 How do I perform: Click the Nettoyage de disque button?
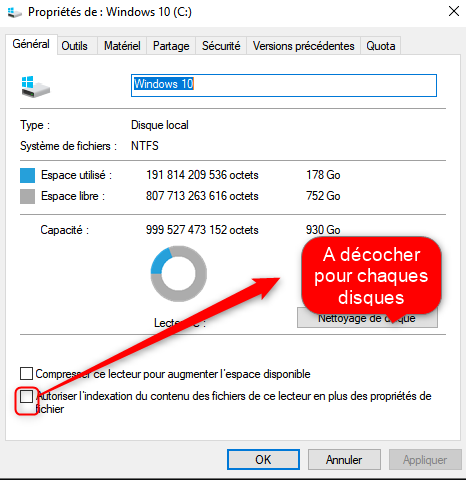(367, 318)
